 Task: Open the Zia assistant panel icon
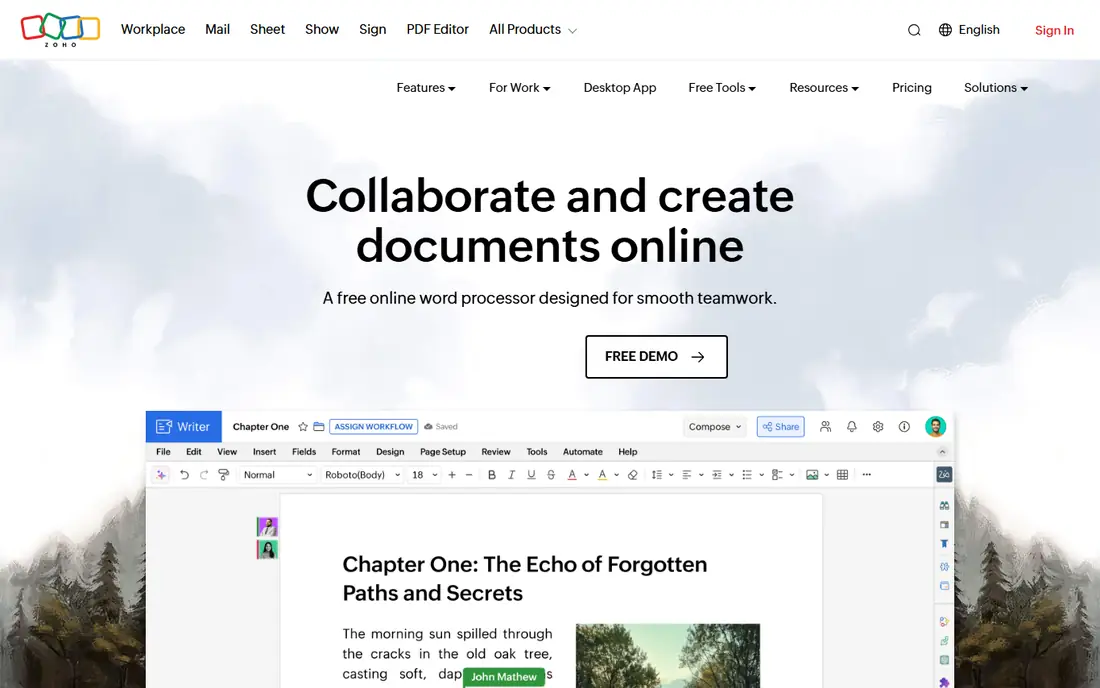944,475
